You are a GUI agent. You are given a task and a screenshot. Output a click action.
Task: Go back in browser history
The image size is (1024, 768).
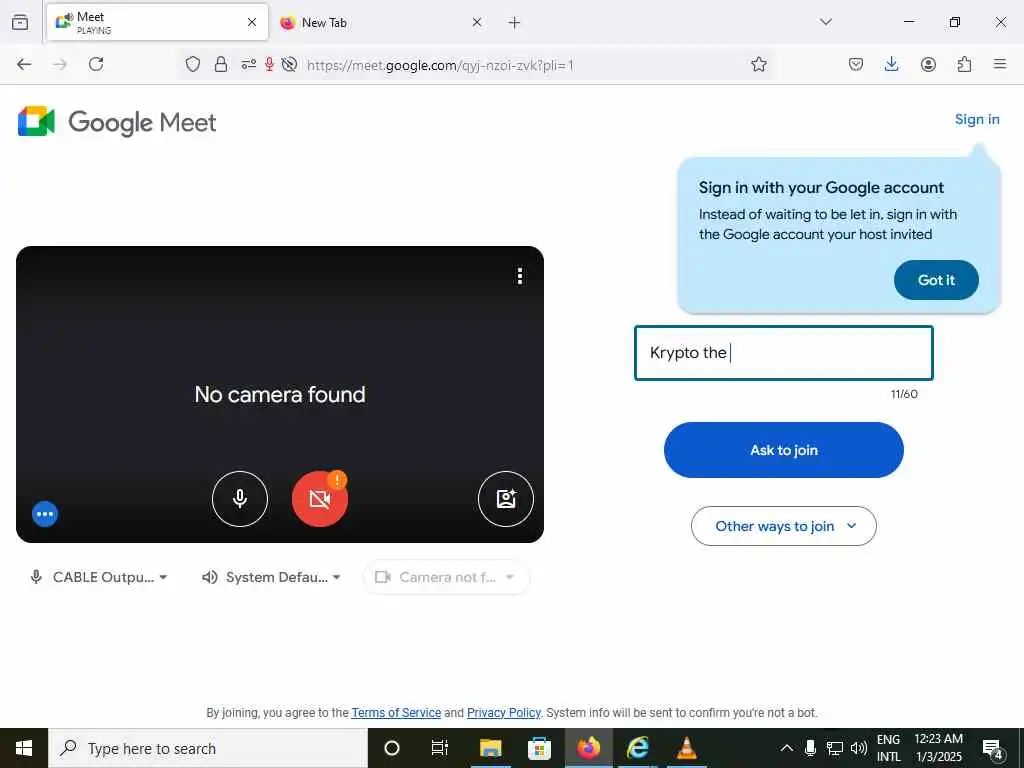point(24,64)
